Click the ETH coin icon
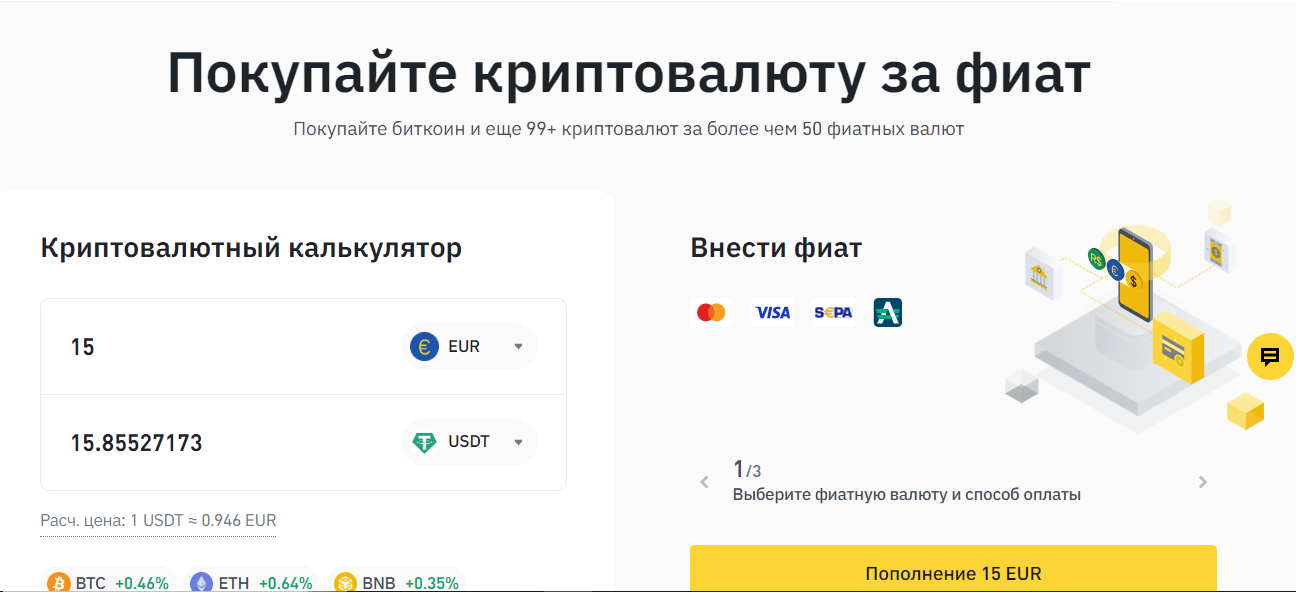1296x592 pixels. (x=203, y=581)
